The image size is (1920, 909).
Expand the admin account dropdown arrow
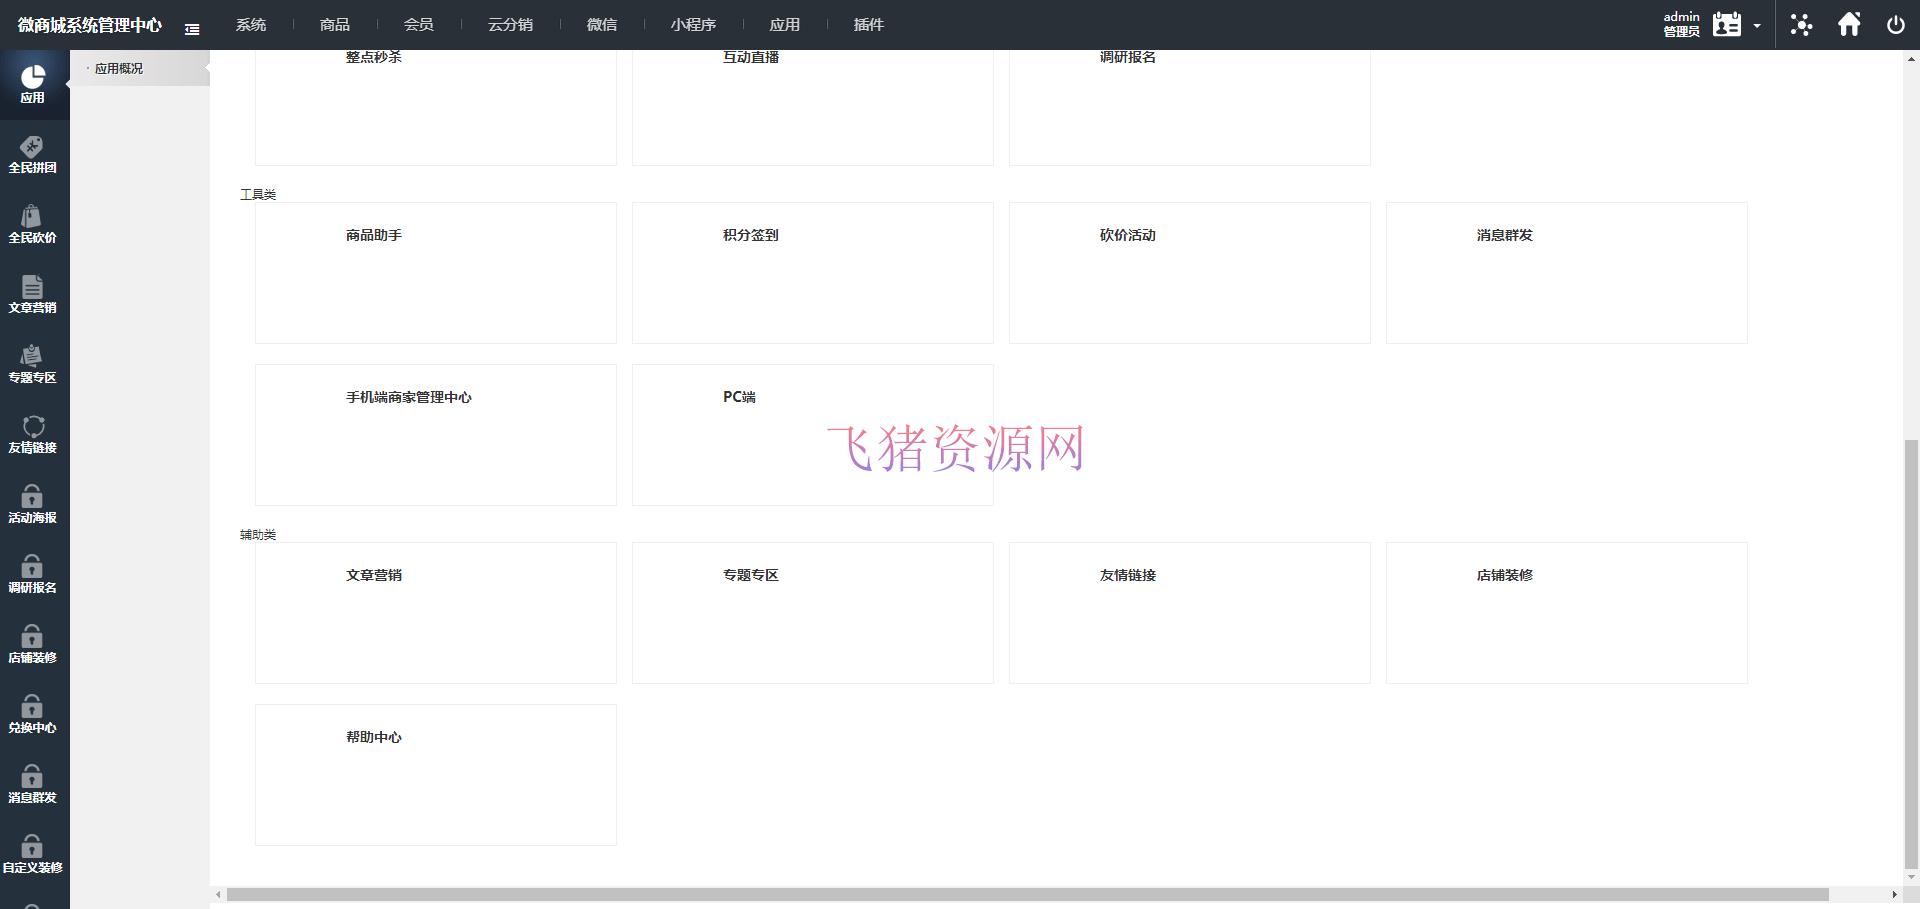point(1756,27)
